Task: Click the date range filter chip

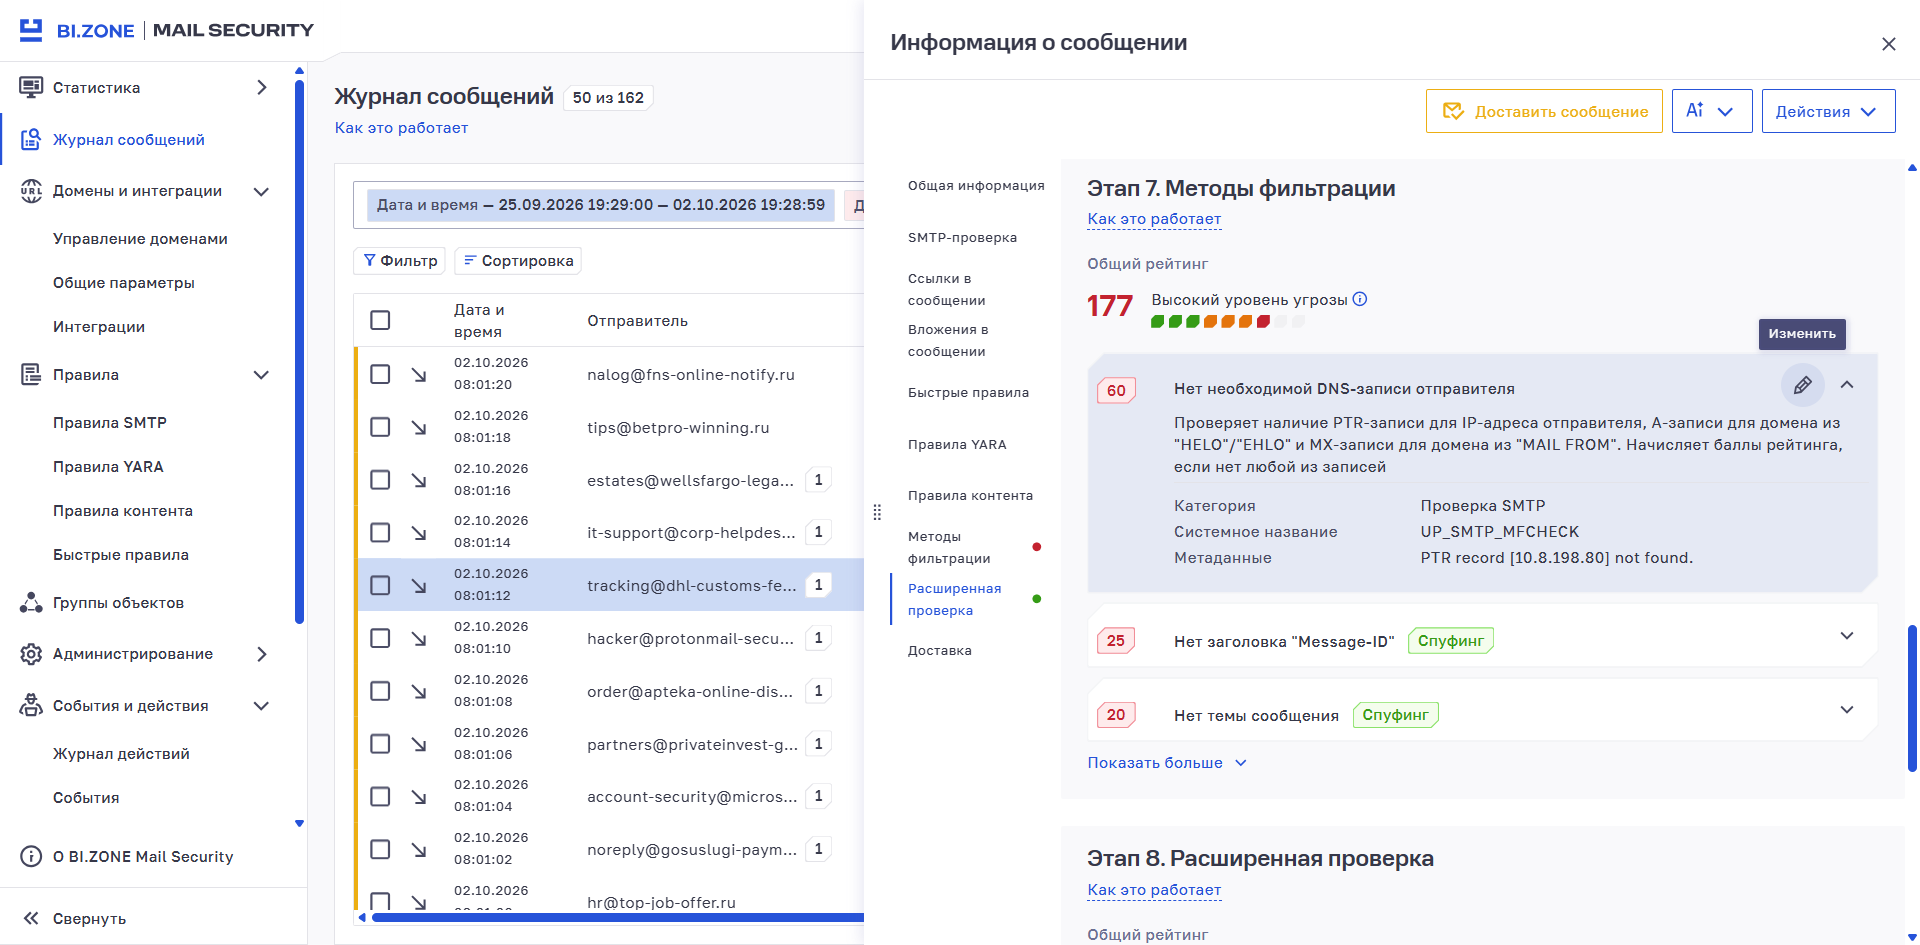Action: coord(600,205)
